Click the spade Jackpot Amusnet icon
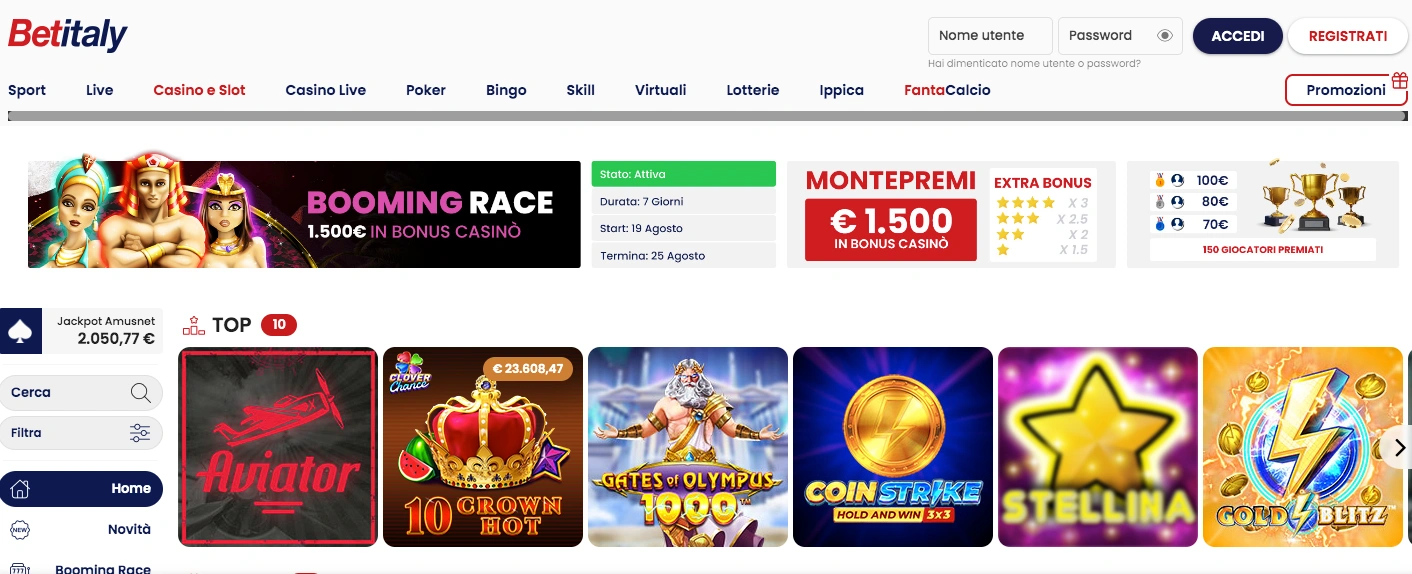The height and width of the screenshot is (574, 1412). coord(21,331)
